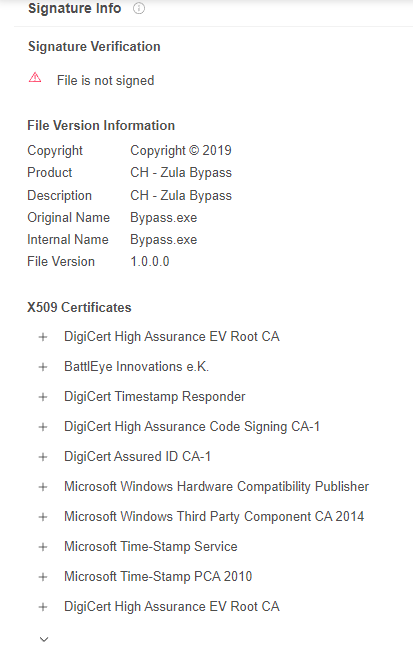Image resolution: width=413 pixels, height=650 pixels.
Task: Expand Microsoft Time-Stamp PCA 2010 certificate
Action: (43, 577)
